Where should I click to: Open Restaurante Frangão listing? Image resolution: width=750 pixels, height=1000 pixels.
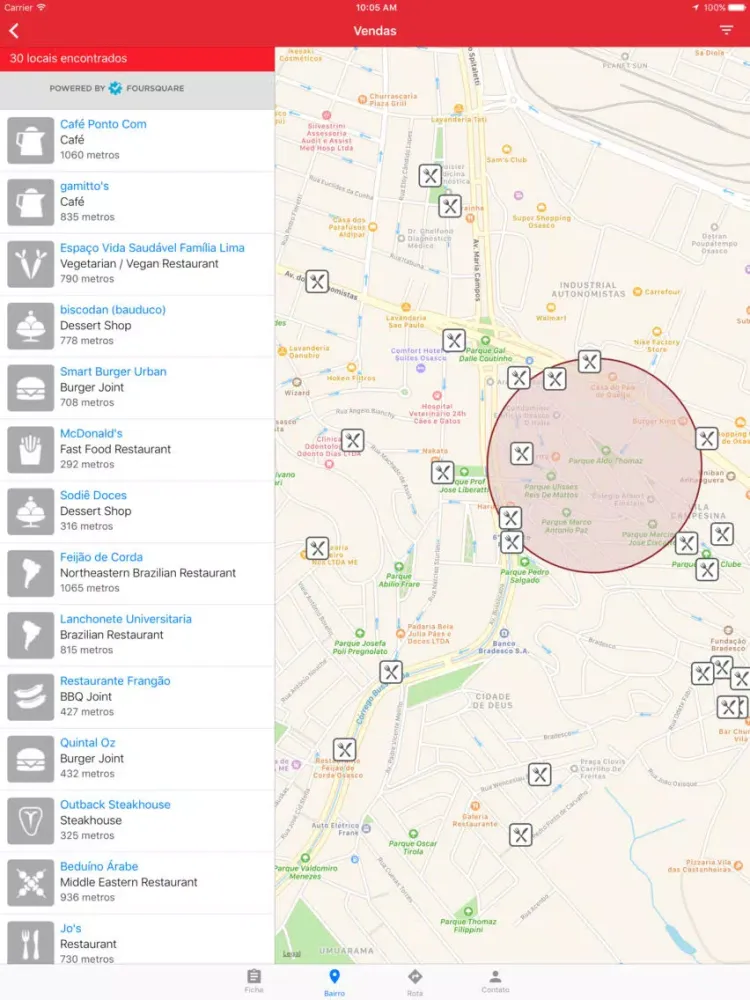(137, 697)
